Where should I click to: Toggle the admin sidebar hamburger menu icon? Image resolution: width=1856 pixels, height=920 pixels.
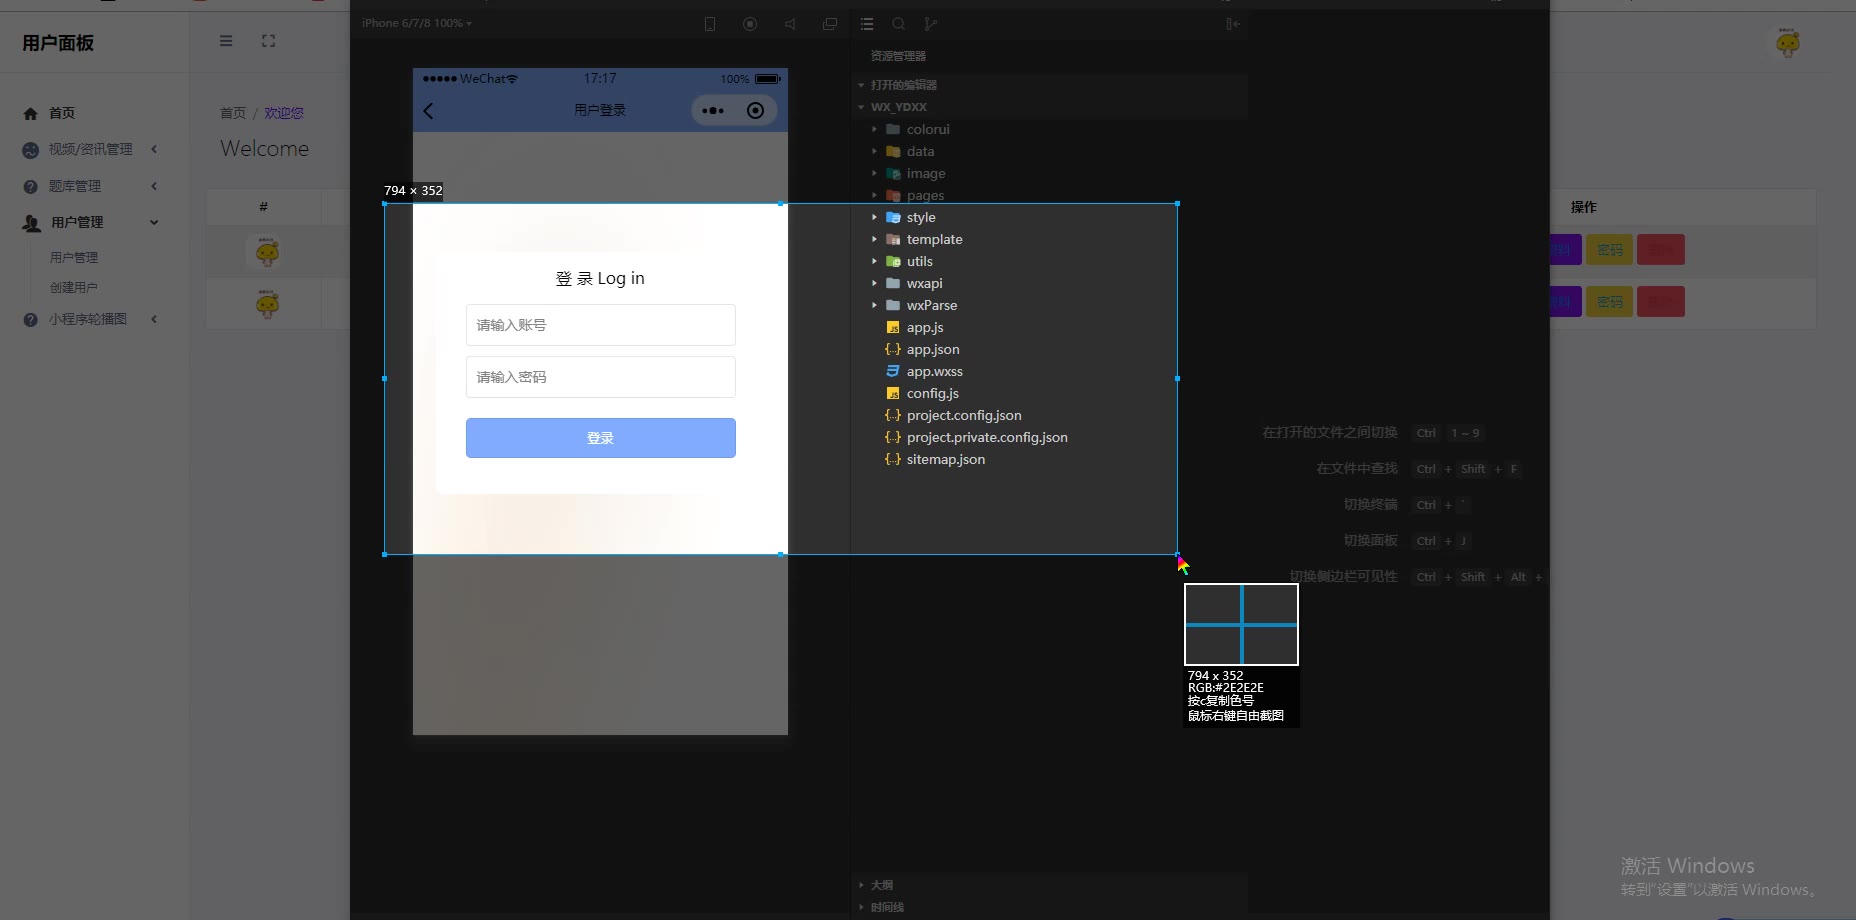pos(226,41)
